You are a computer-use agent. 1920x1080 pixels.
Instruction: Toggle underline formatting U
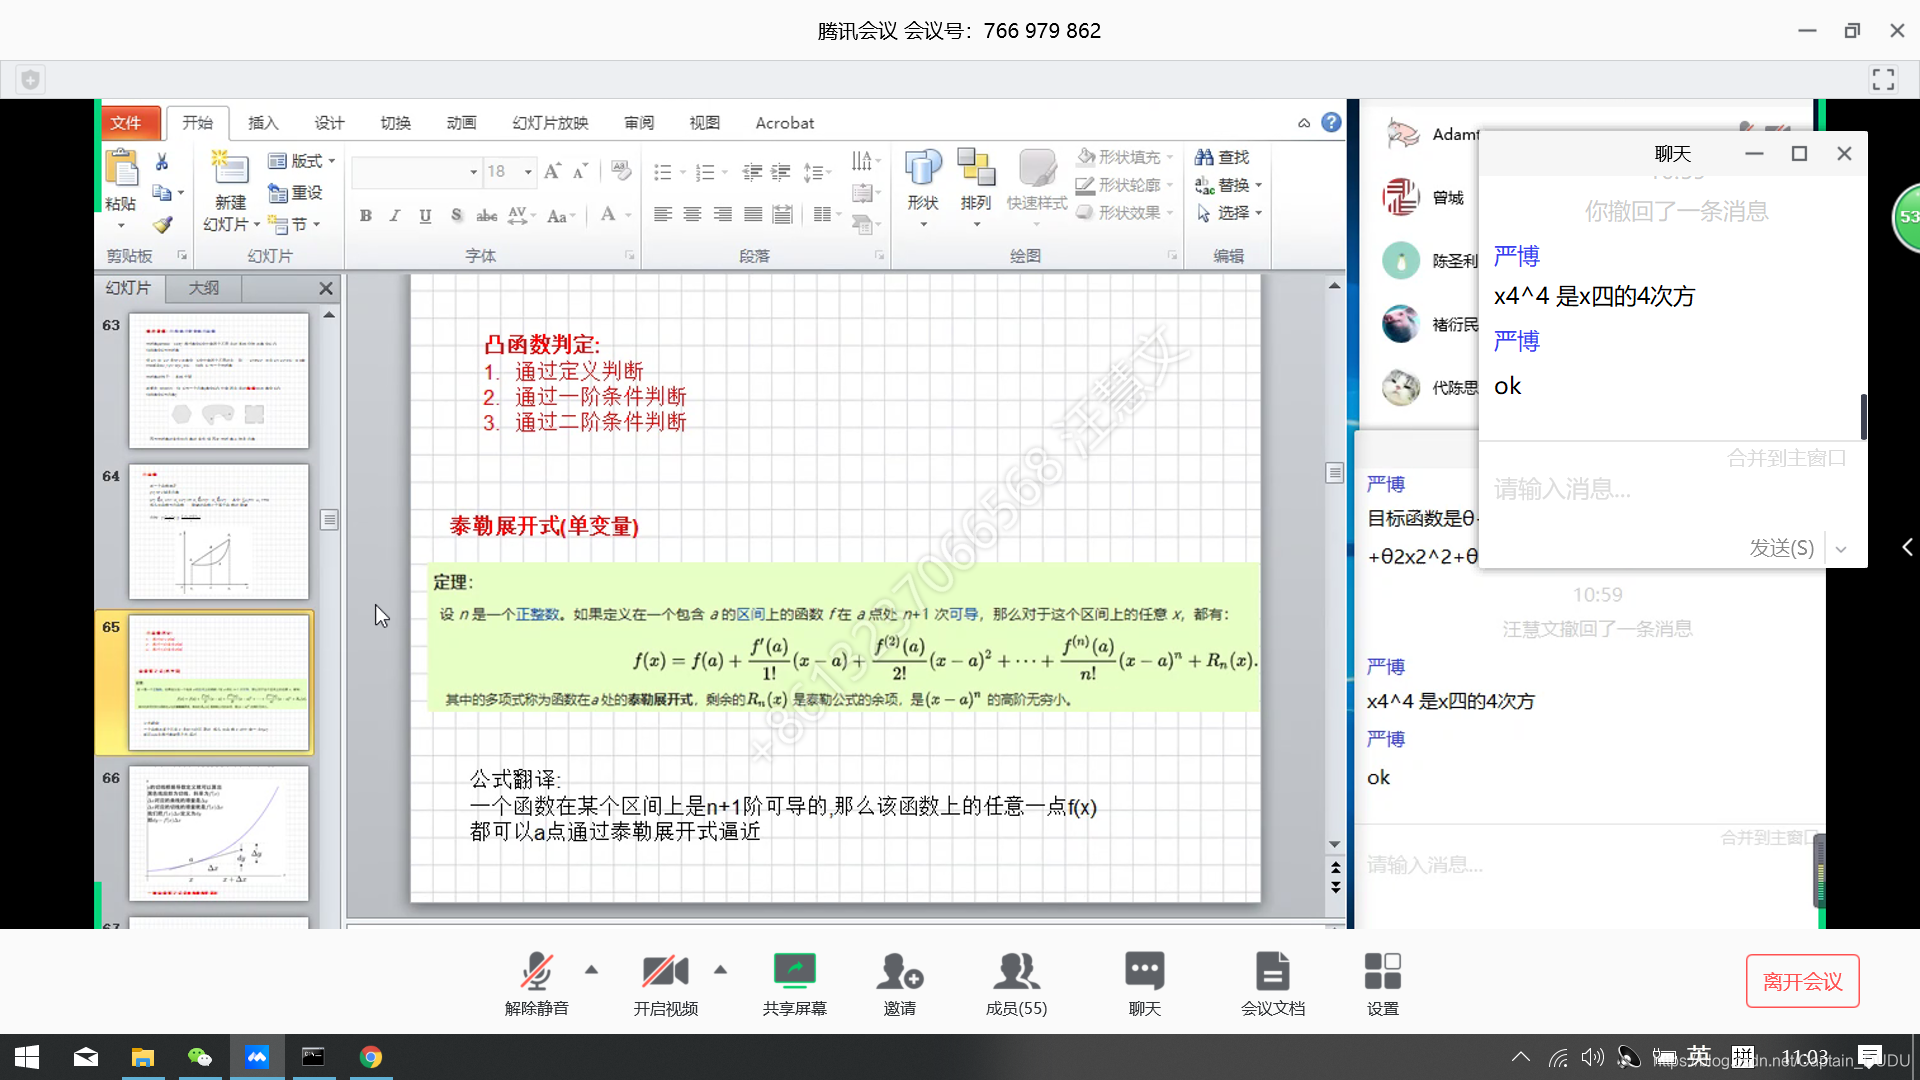point(425,215)
